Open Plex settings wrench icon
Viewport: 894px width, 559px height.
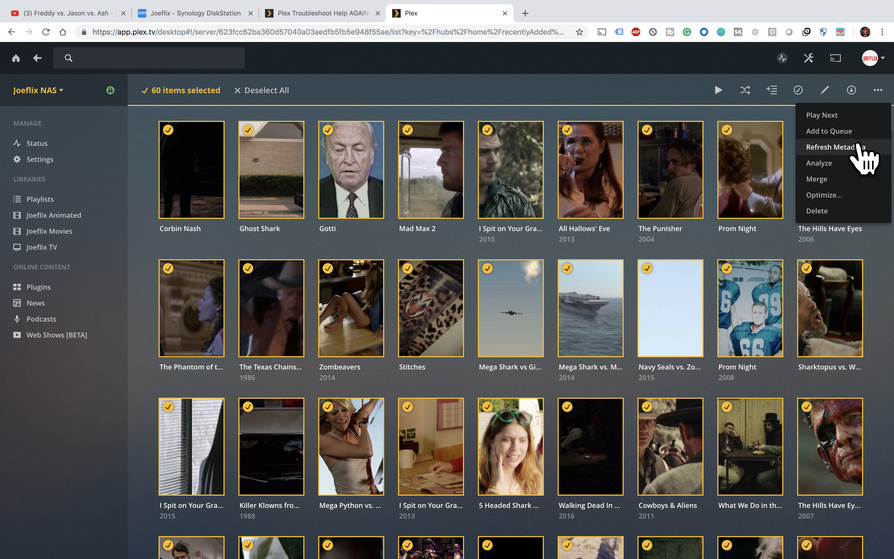(x=808, y=58)
